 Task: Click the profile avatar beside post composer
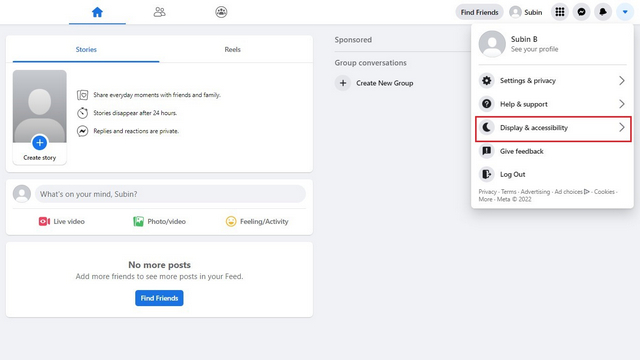click(x=22, y=194)
